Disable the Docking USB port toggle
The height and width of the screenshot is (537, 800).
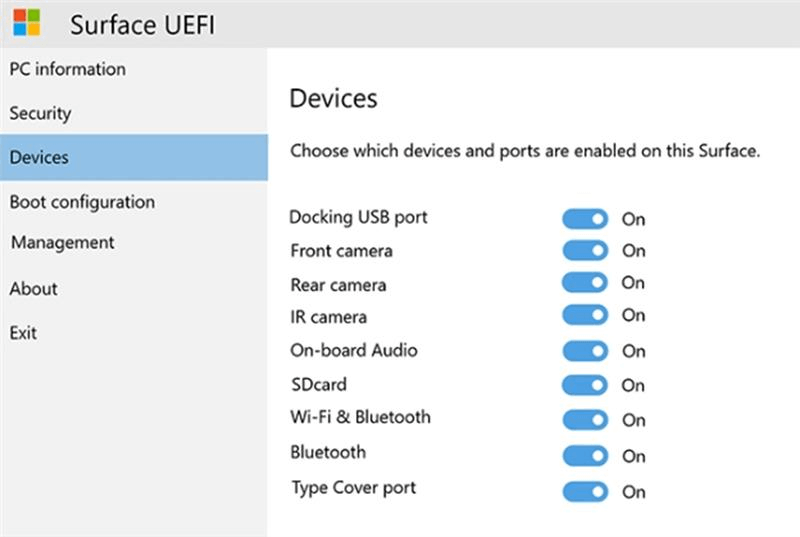click(585, 219)
